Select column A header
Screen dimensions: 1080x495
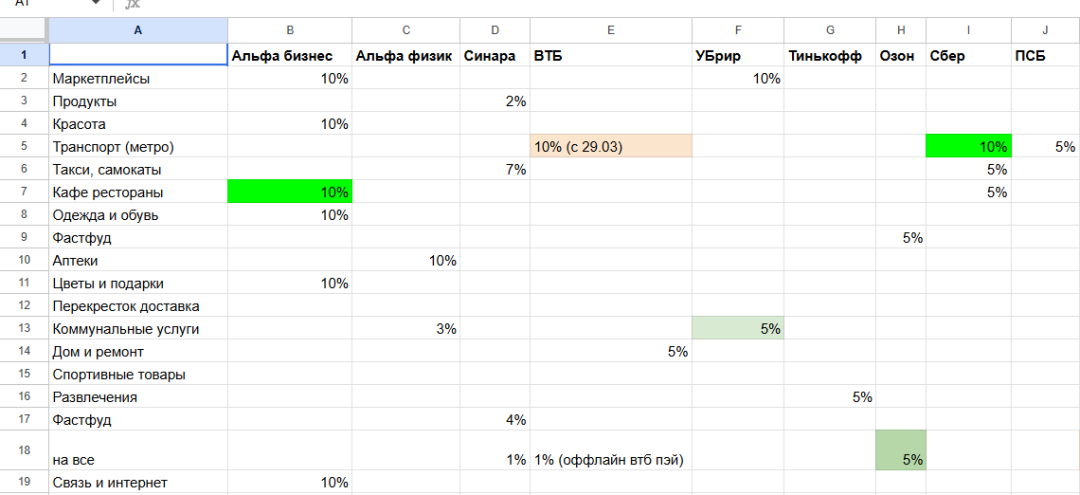(x=138, y=31)
